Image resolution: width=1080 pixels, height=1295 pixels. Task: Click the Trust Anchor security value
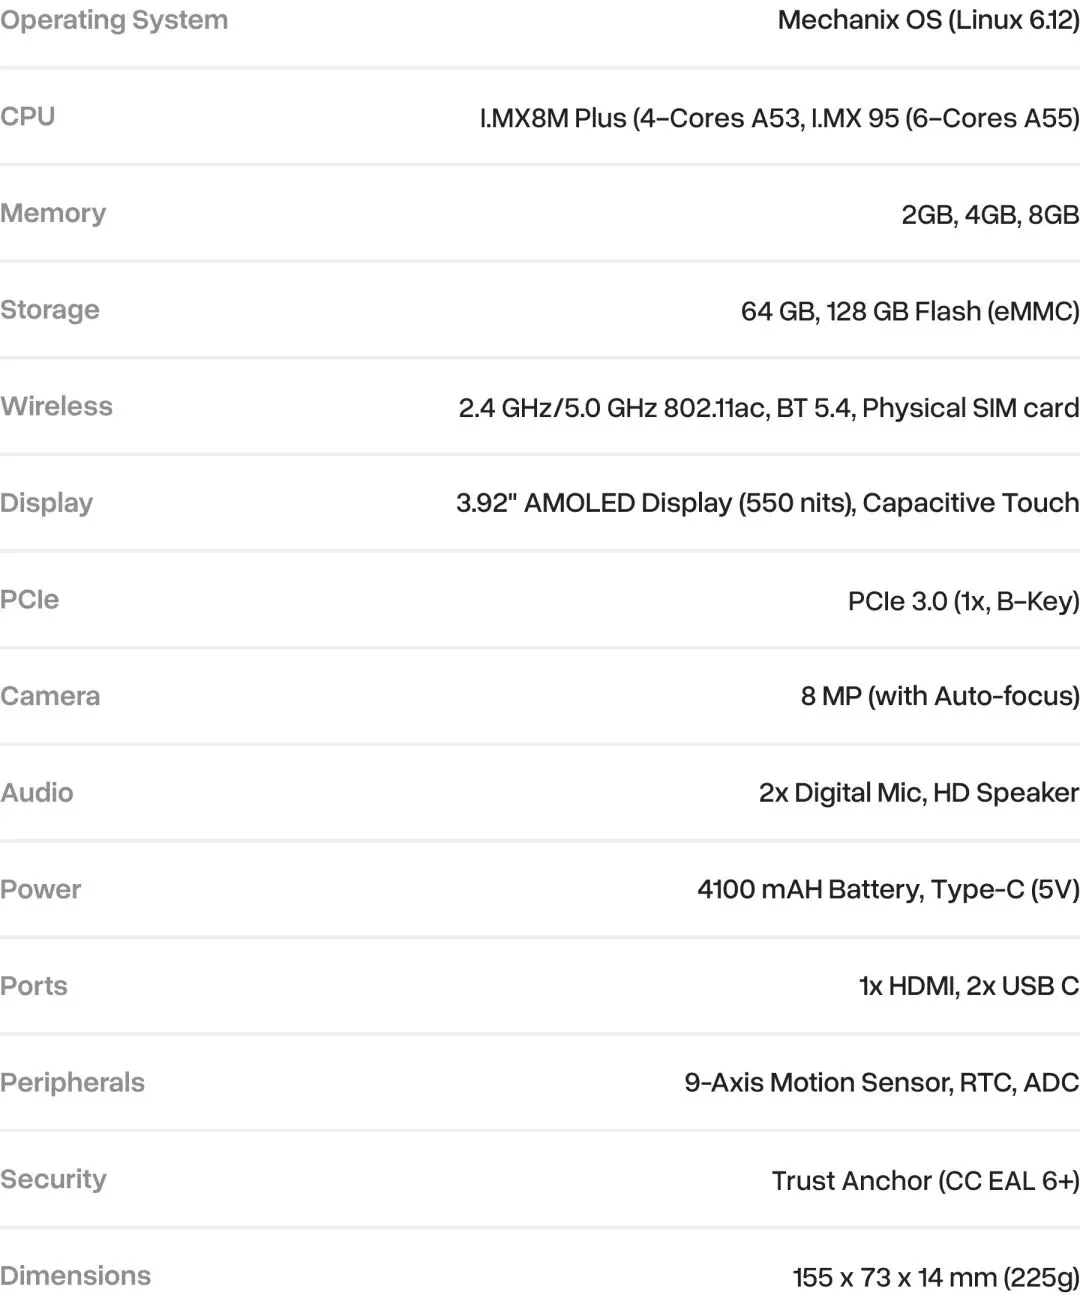(925, 1180)
